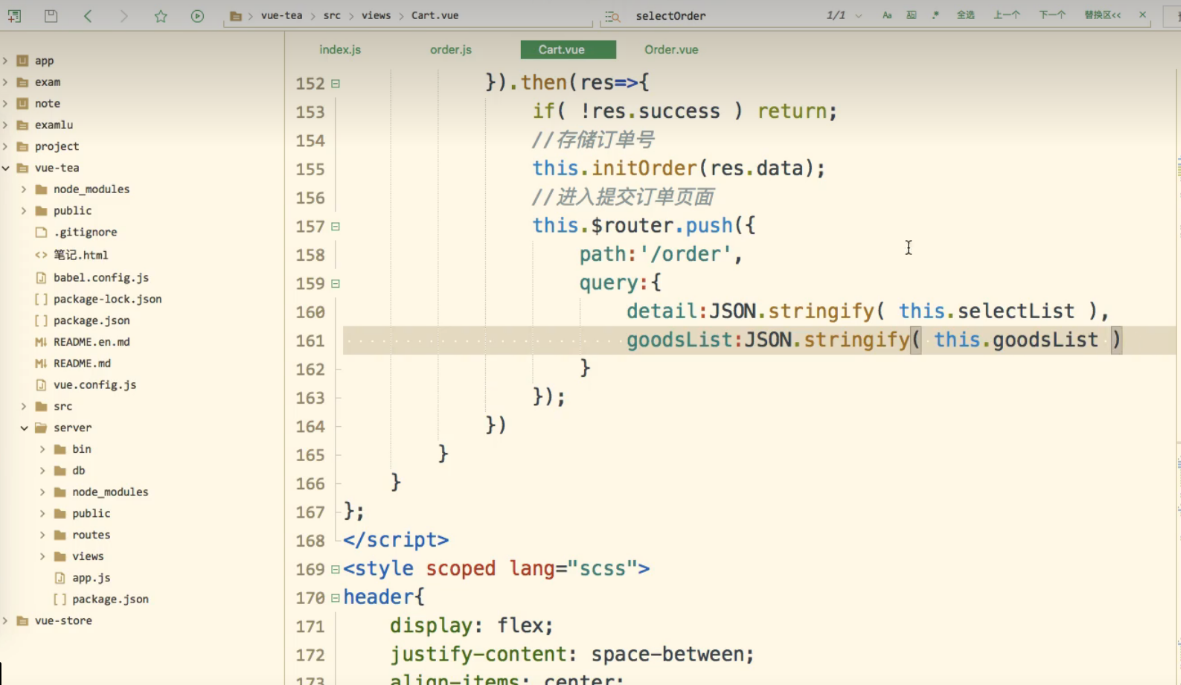
Task: Click the vue-tea project icon
Action: pos(23,168)
